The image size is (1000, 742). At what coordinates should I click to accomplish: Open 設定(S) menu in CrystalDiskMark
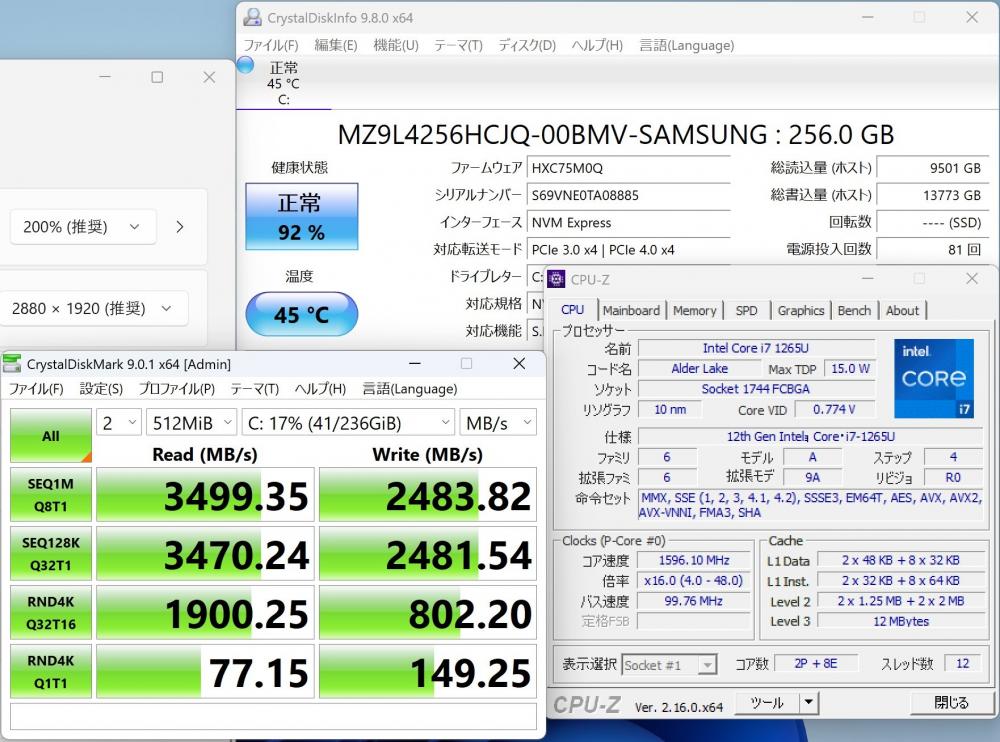click(x=101, y=389)
